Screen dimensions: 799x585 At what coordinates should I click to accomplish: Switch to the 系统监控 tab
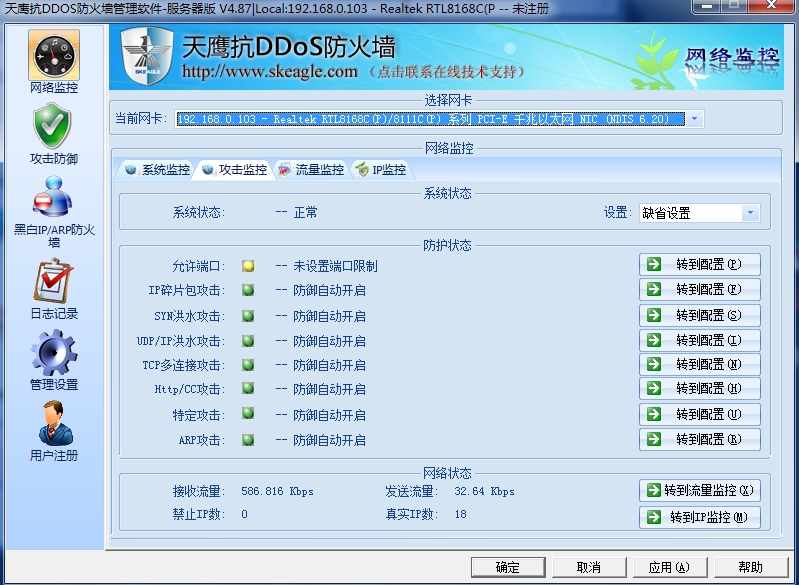[157, 170]
